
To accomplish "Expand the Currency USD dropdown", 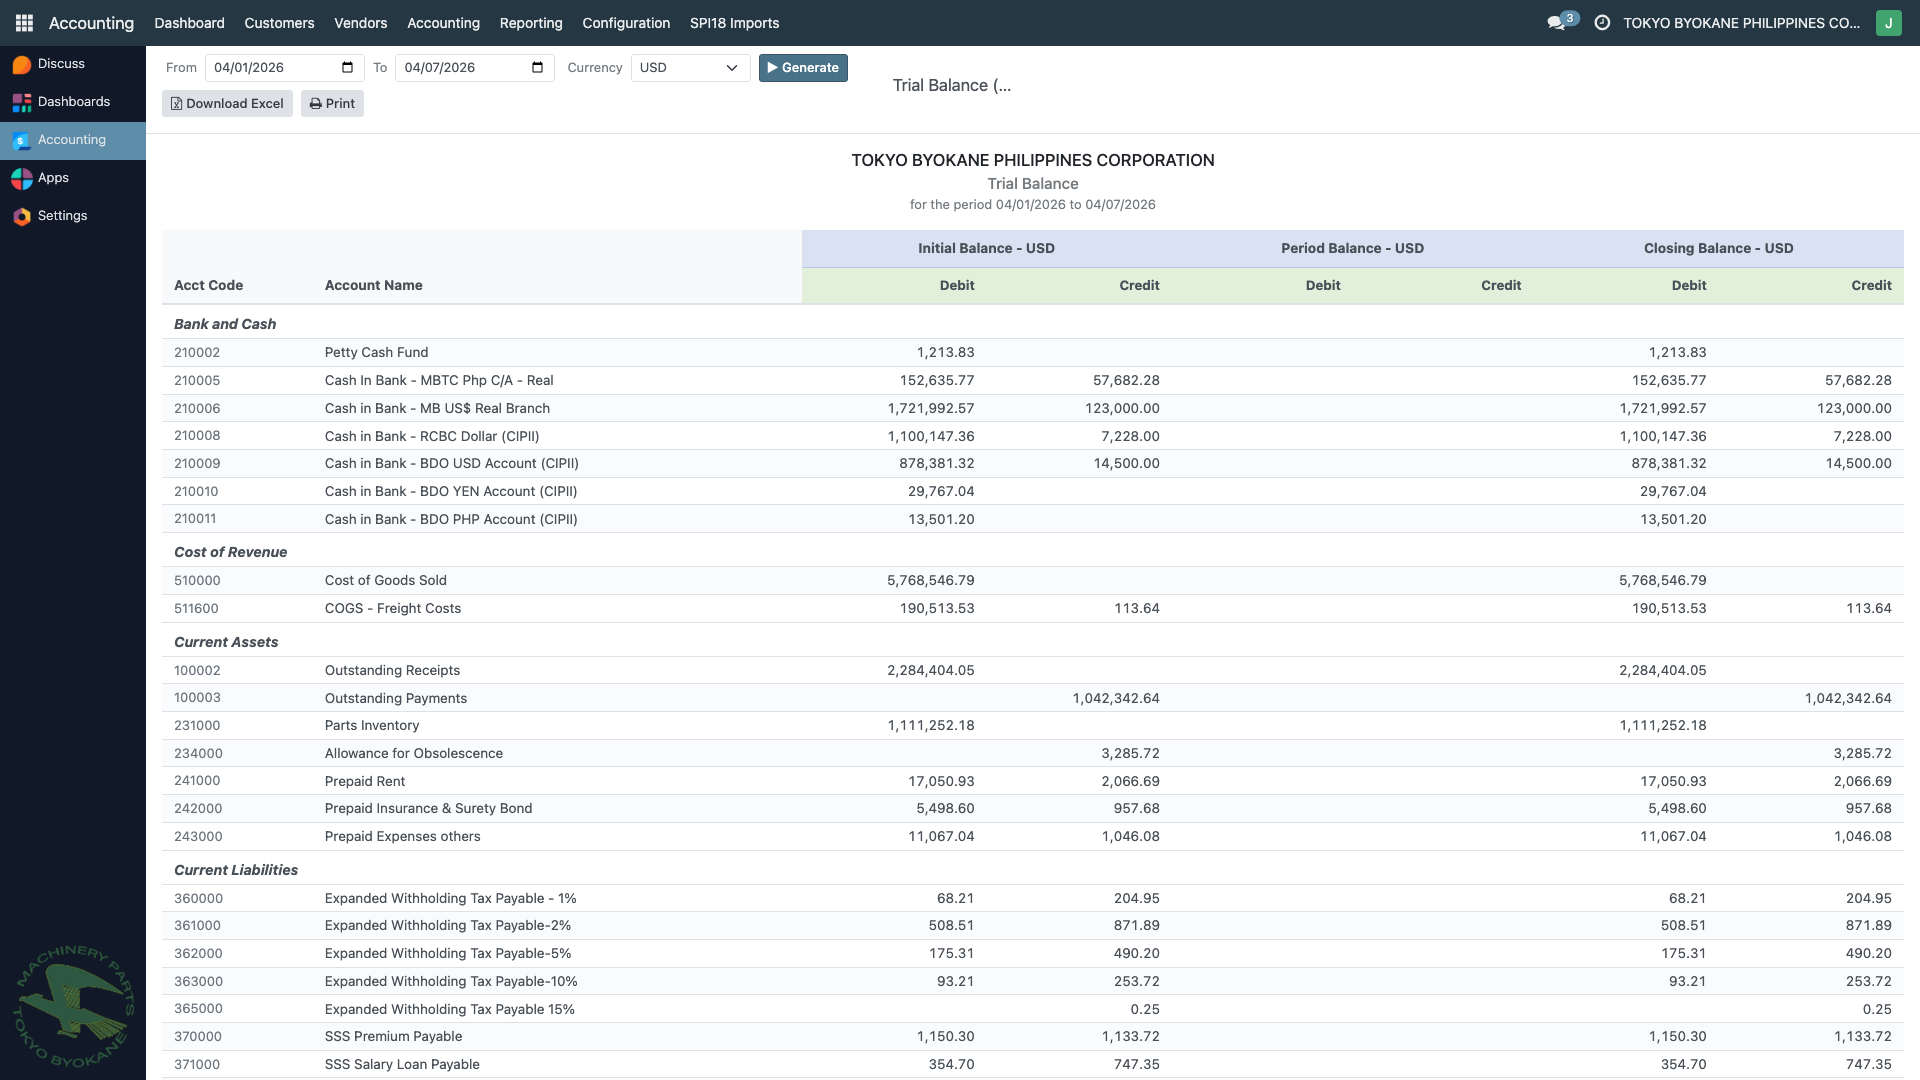I will pos(690,68).
